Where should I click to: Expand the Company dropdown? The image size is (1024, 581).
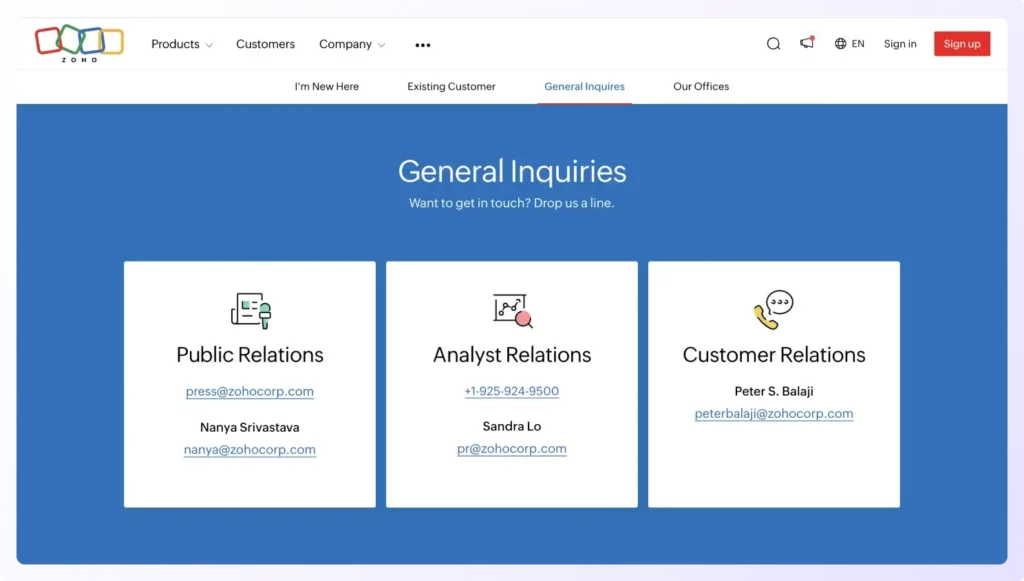click(x=352, y=44)
